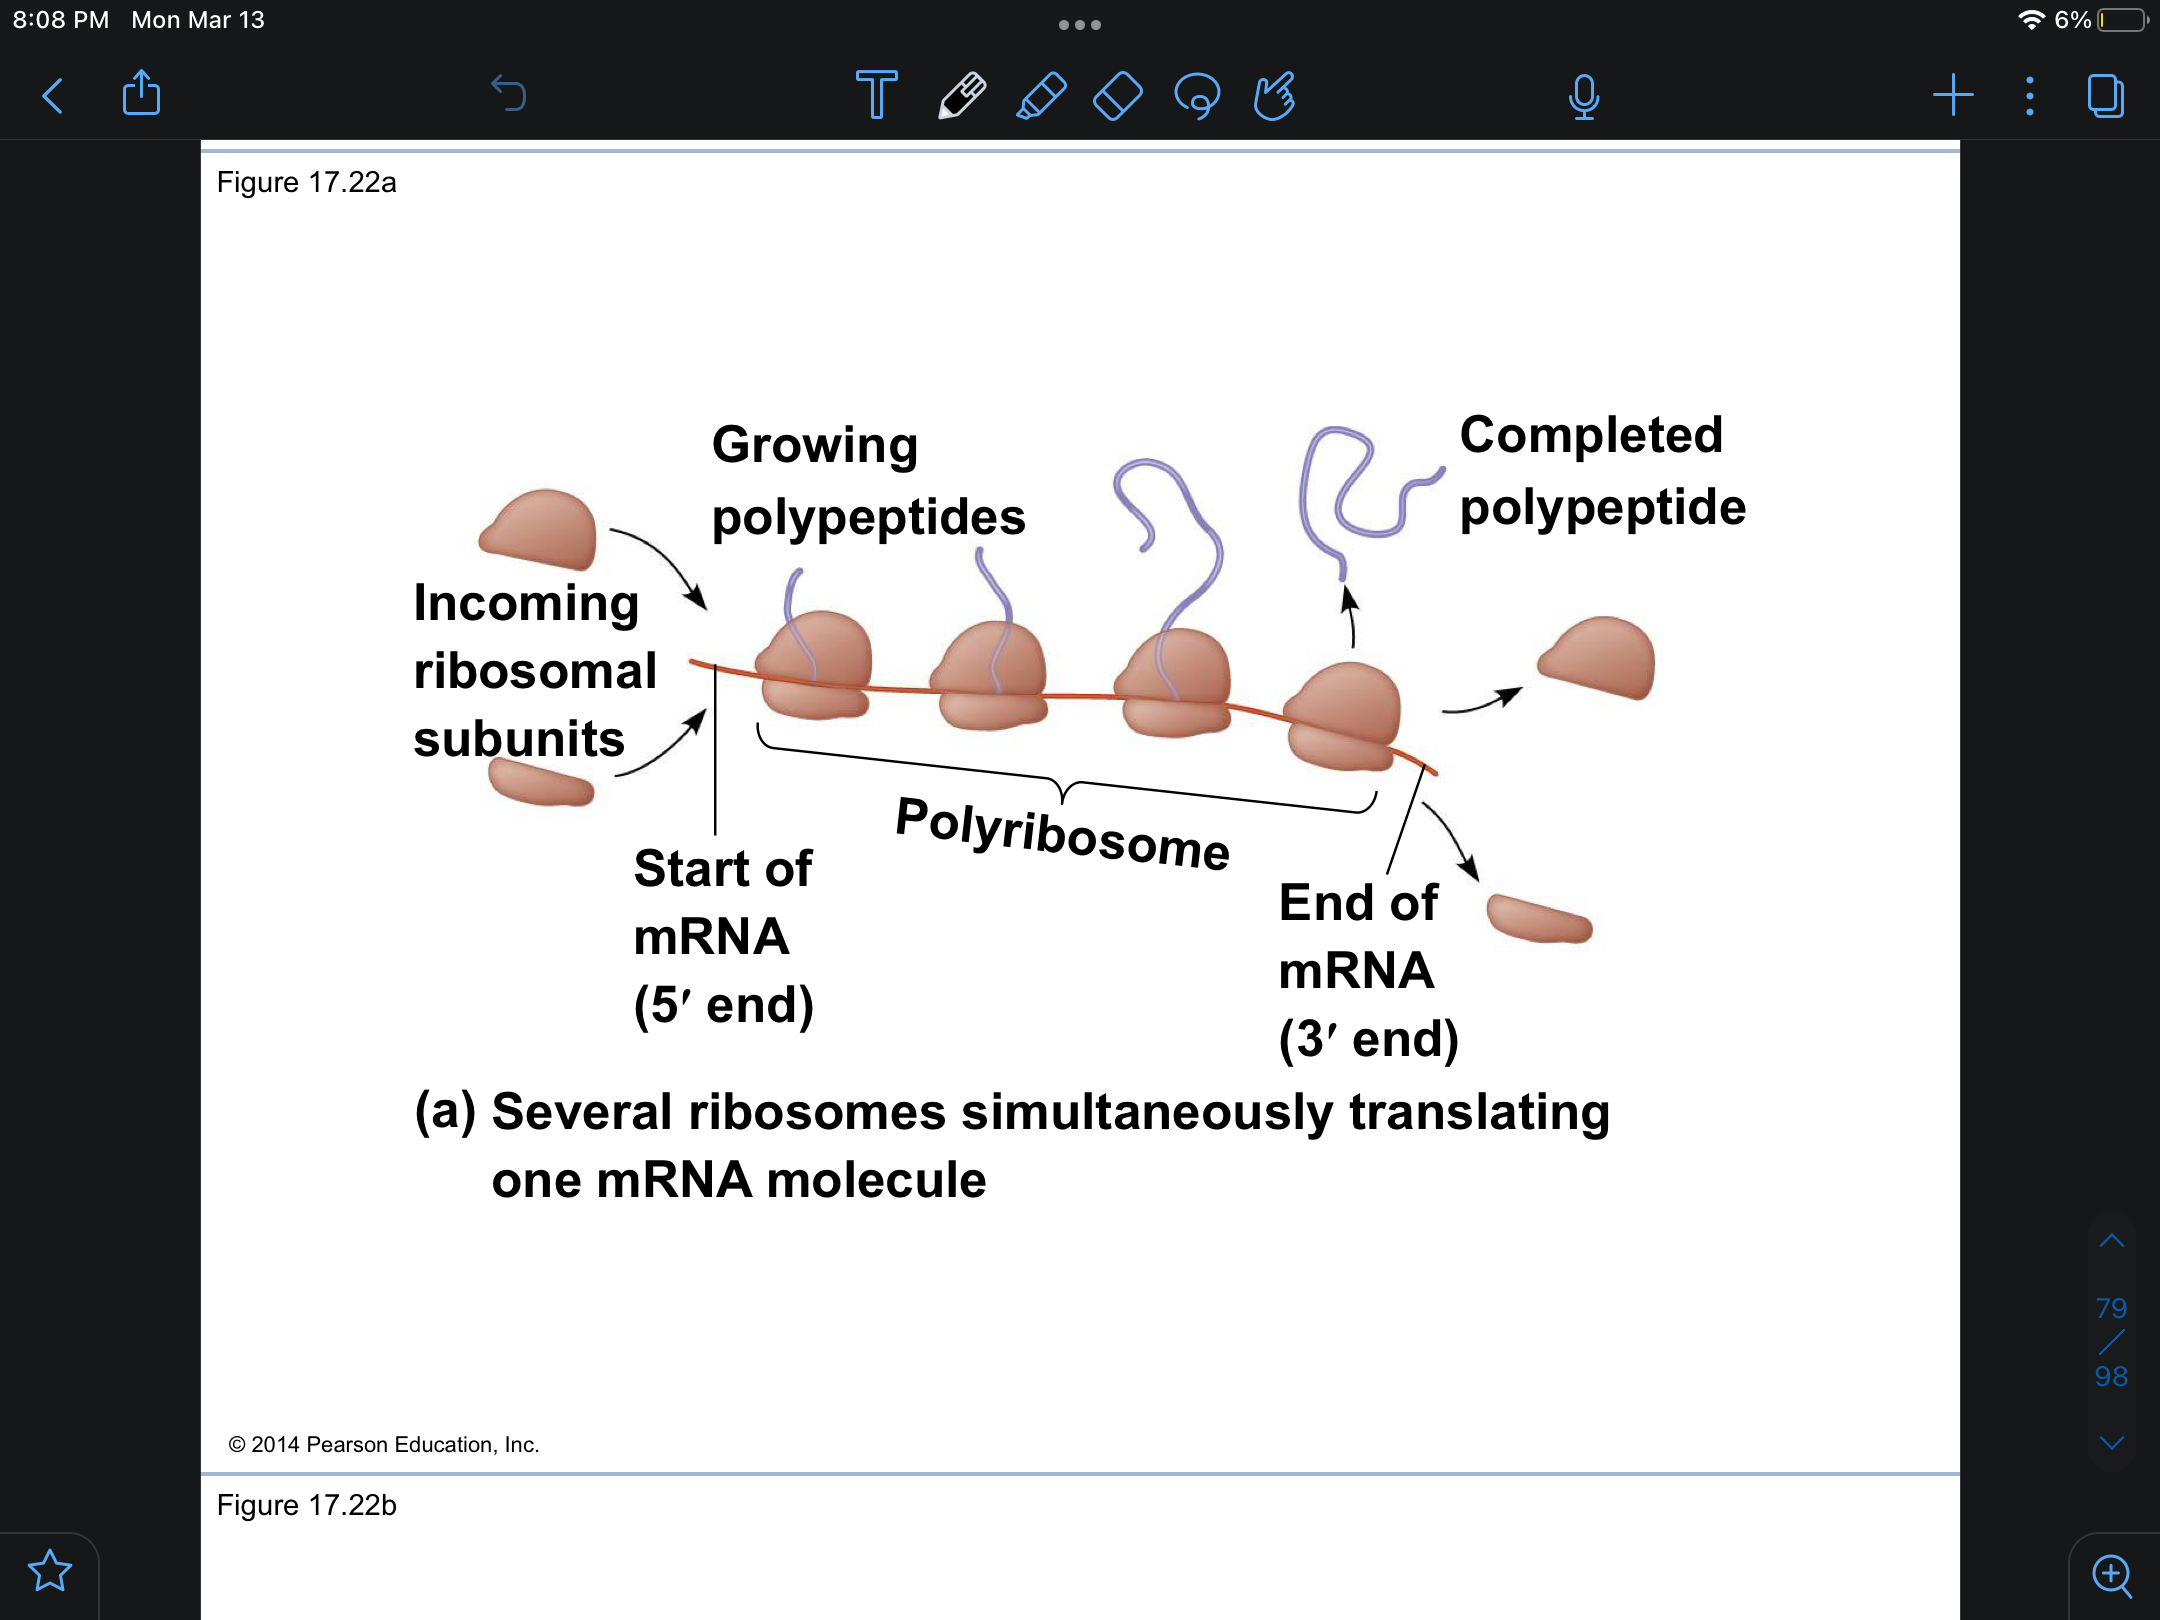
Task: Open the page view / pages panel
Action: 2106,96
